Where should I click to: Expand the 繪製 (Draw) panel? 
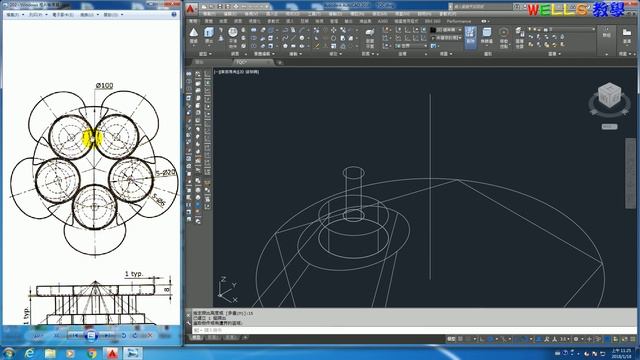click(x=295, y=53)
